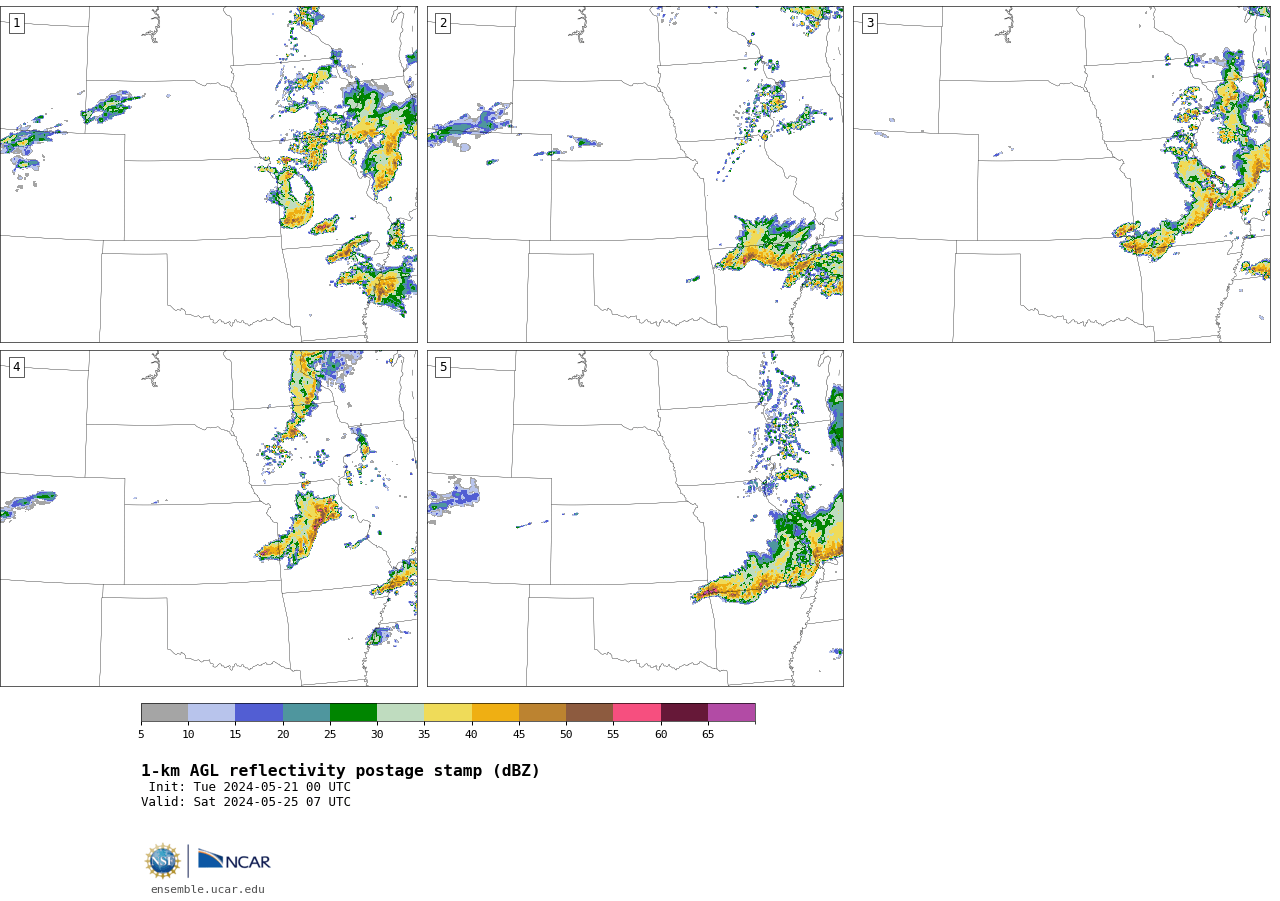Click the tan 45-50 dBZ swatch
1280x901 pixels.
(x=543, y=713)
